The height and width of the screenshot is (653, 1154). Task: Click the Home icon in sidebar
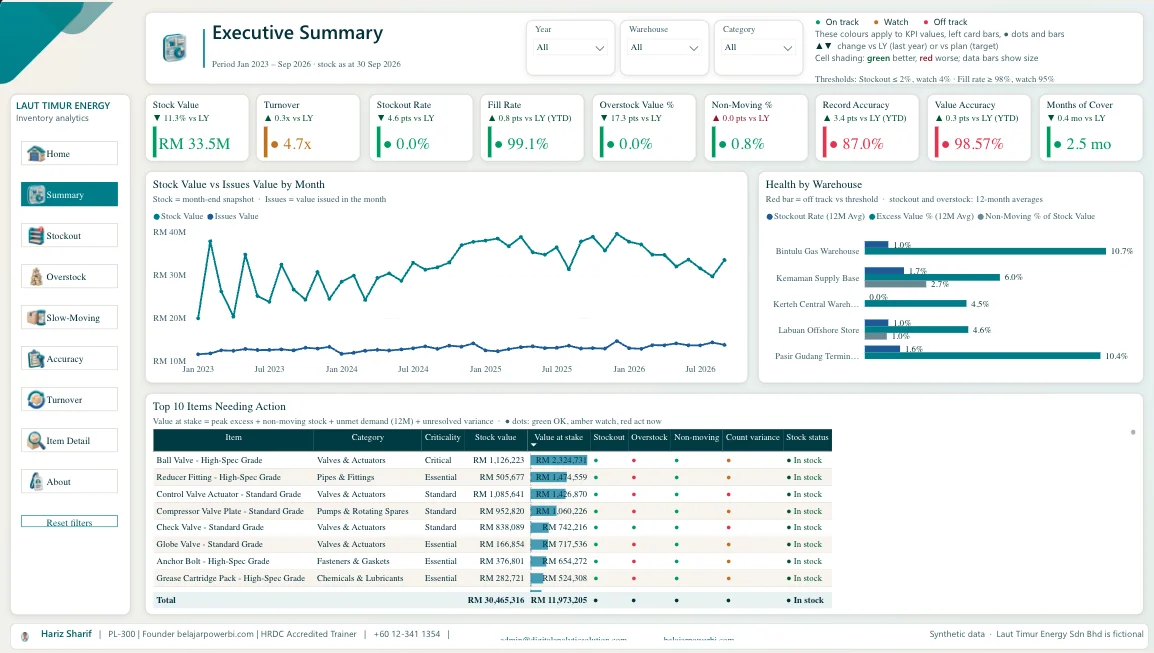(35, 153)
